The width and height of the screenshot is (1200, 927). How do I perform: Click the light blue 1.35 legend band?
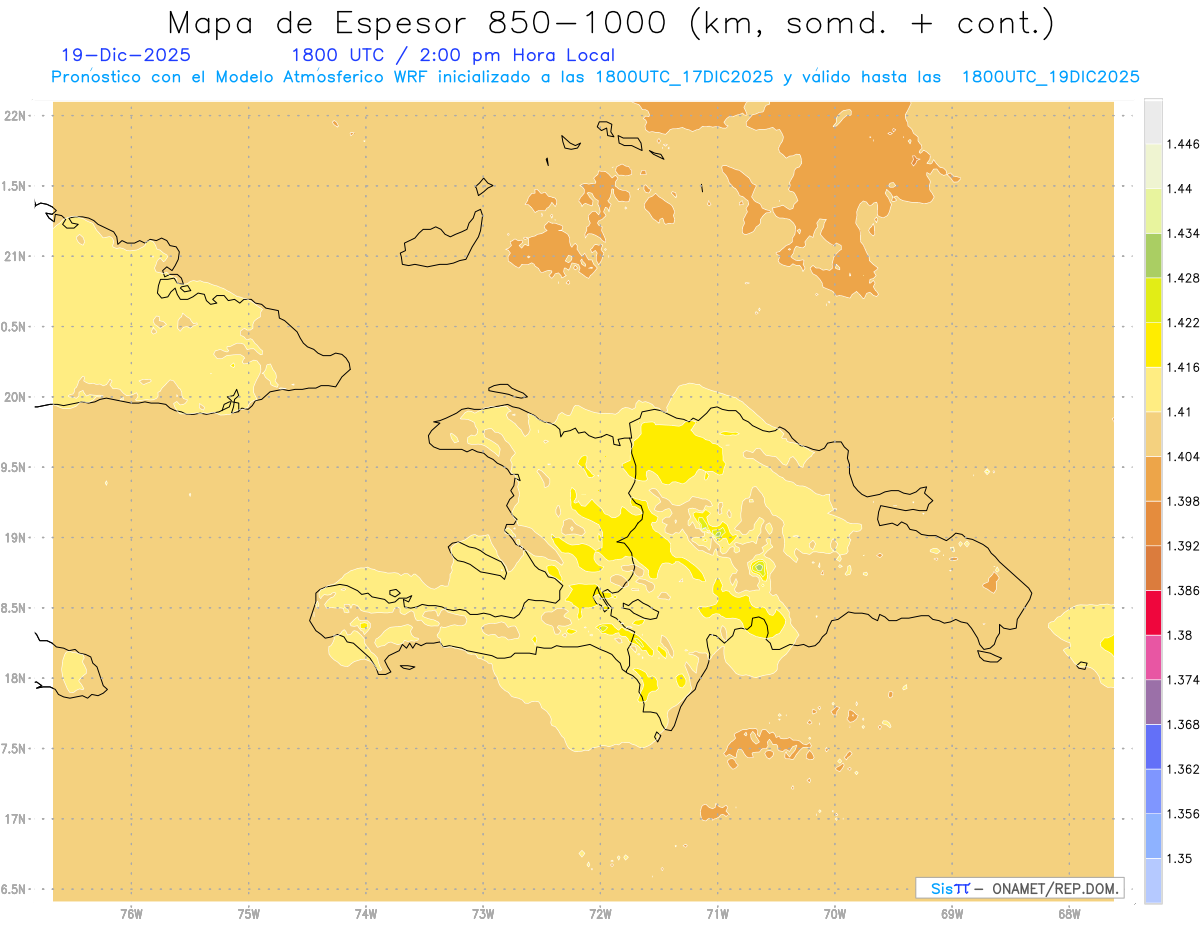(x=1153, y=880)
